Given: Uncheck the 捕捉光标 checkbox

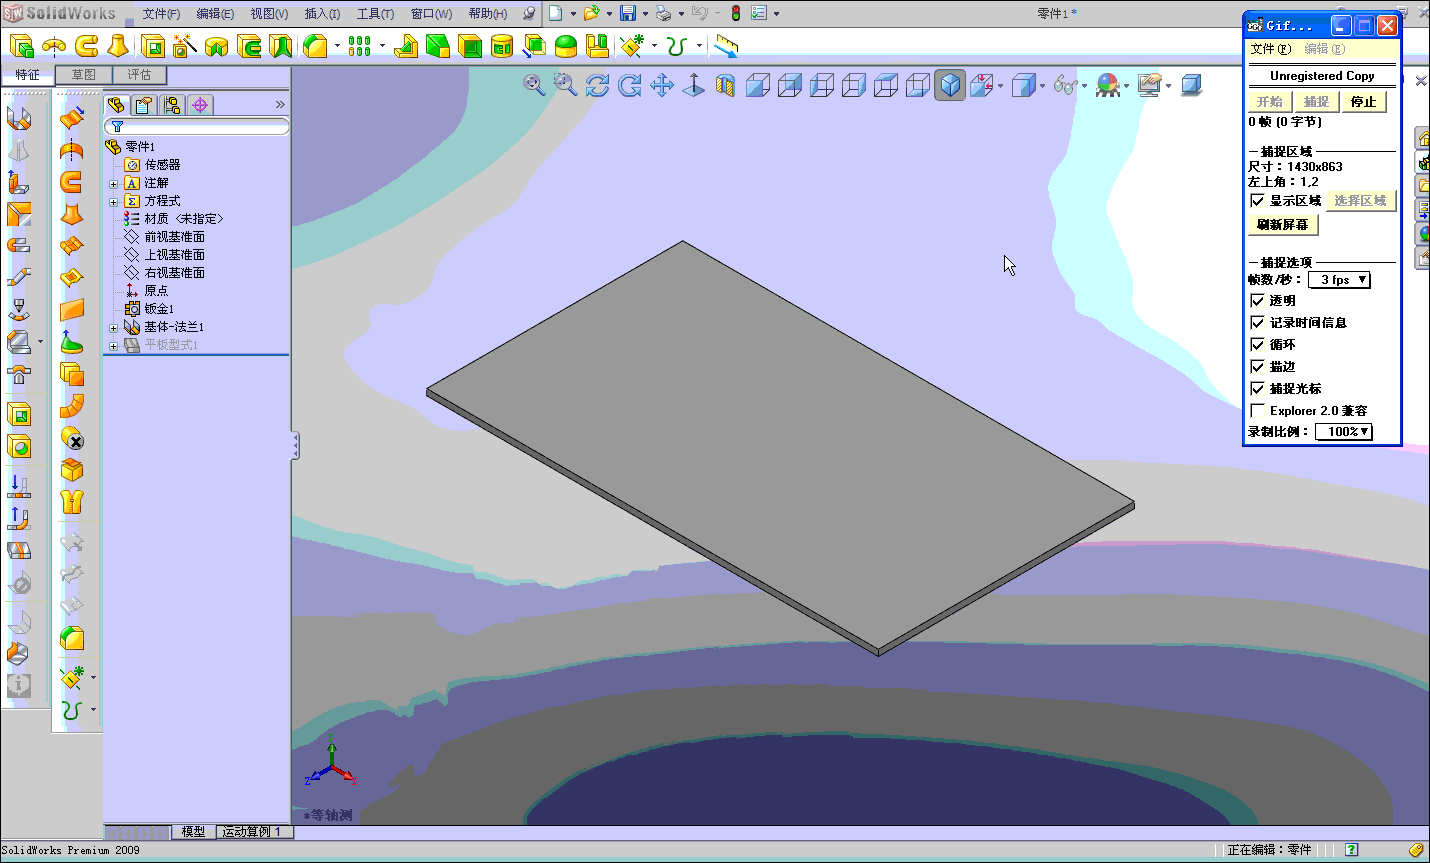Looking at the screenshot, I should point(1258,388).
